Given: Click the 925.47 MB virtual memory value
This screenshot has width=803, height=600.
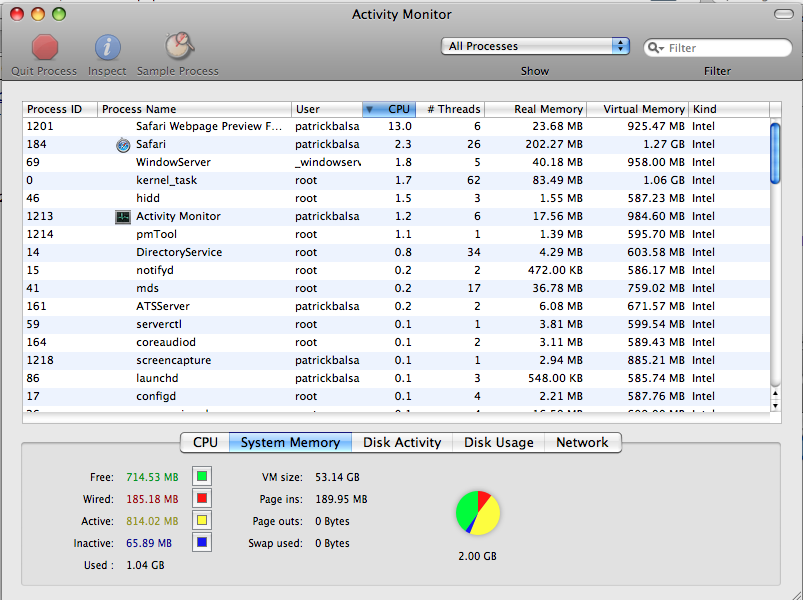Looking at the screenshot, I should pyautogui.click(x=656, y=126).
